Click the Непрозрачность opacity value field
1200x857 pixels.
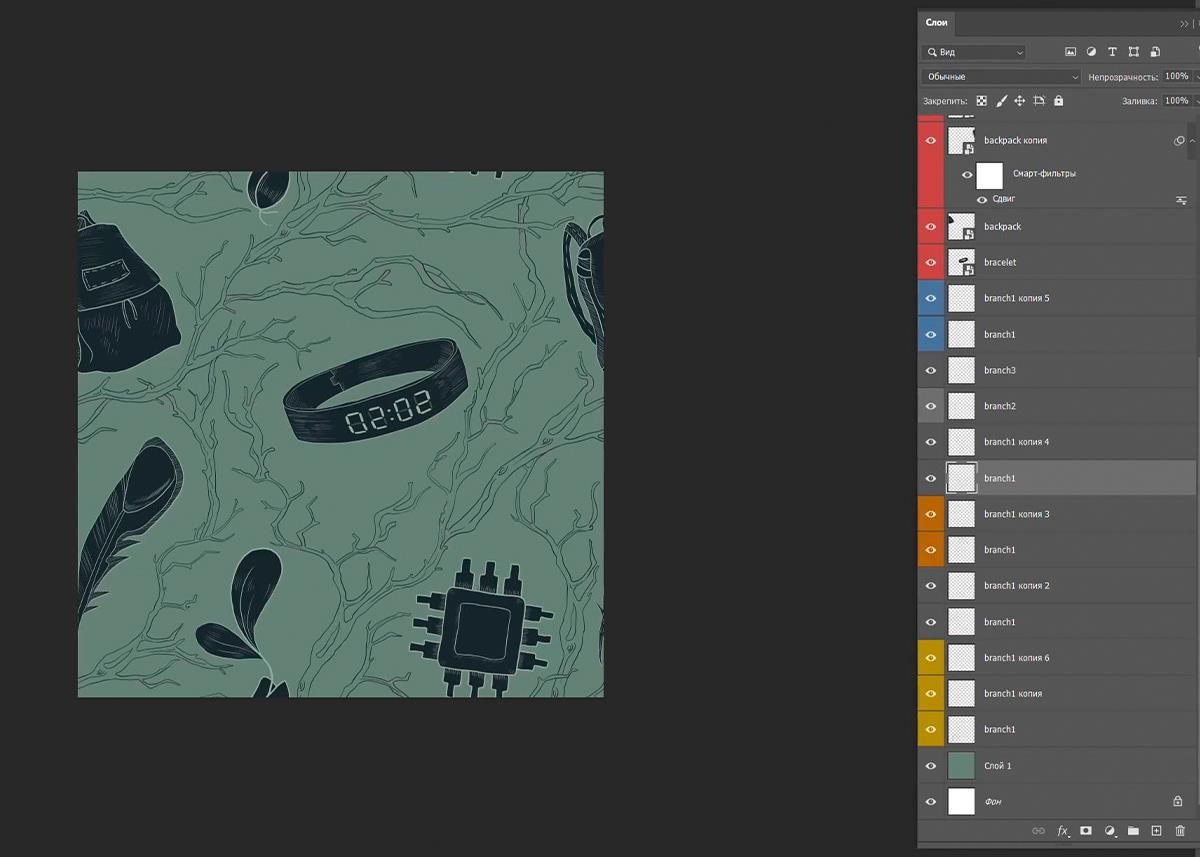pyautogui.click(x=1176, y=77)
